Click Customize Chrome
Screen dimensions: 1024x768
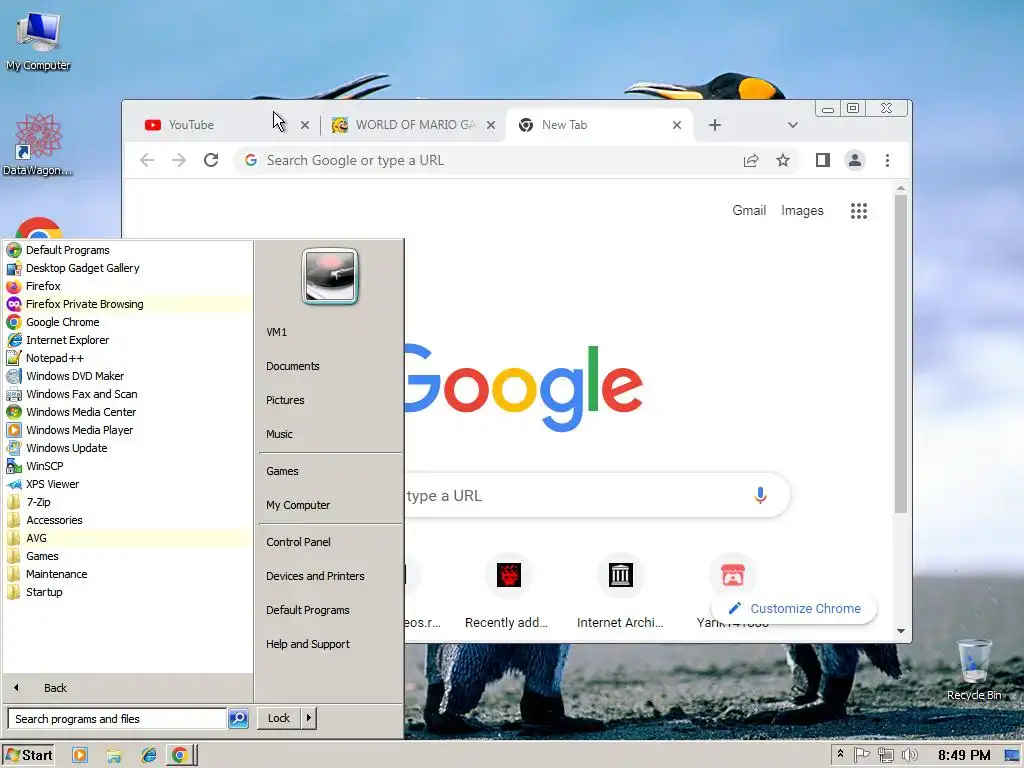pyautogui.click(x=794, y=608)
